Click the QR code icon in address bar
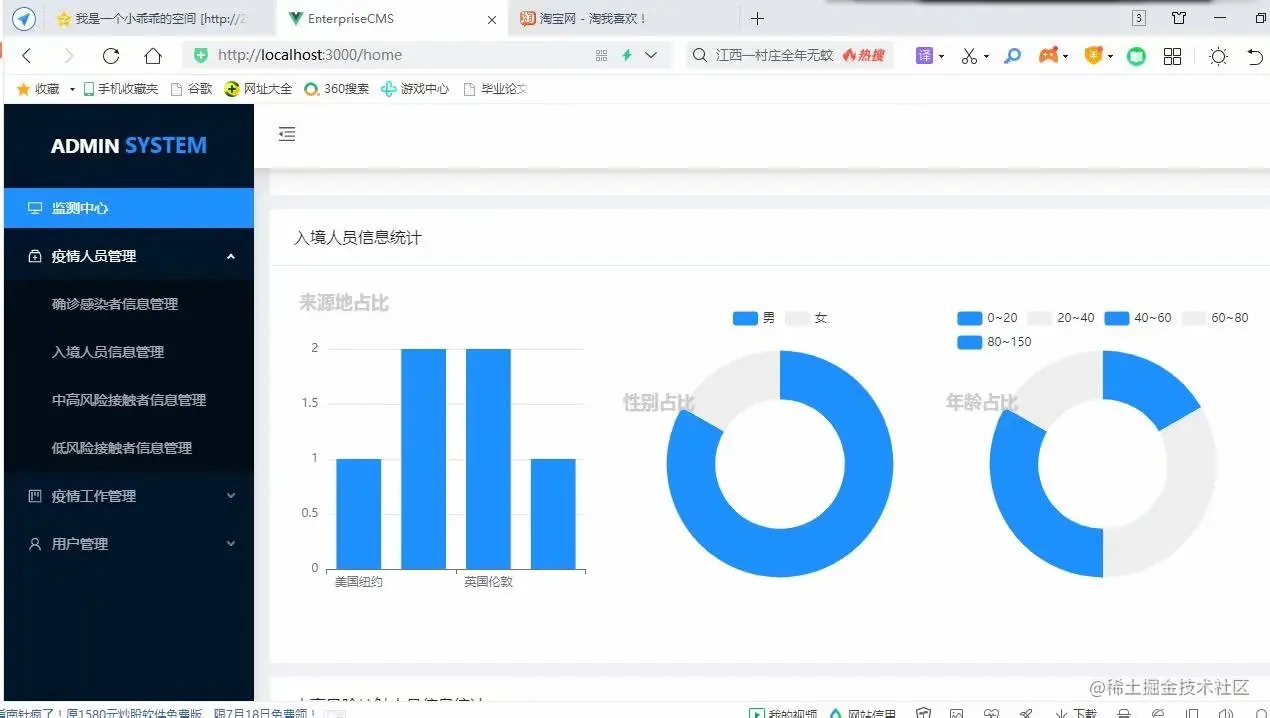The image size is (1270, 718). pos(601,56)
